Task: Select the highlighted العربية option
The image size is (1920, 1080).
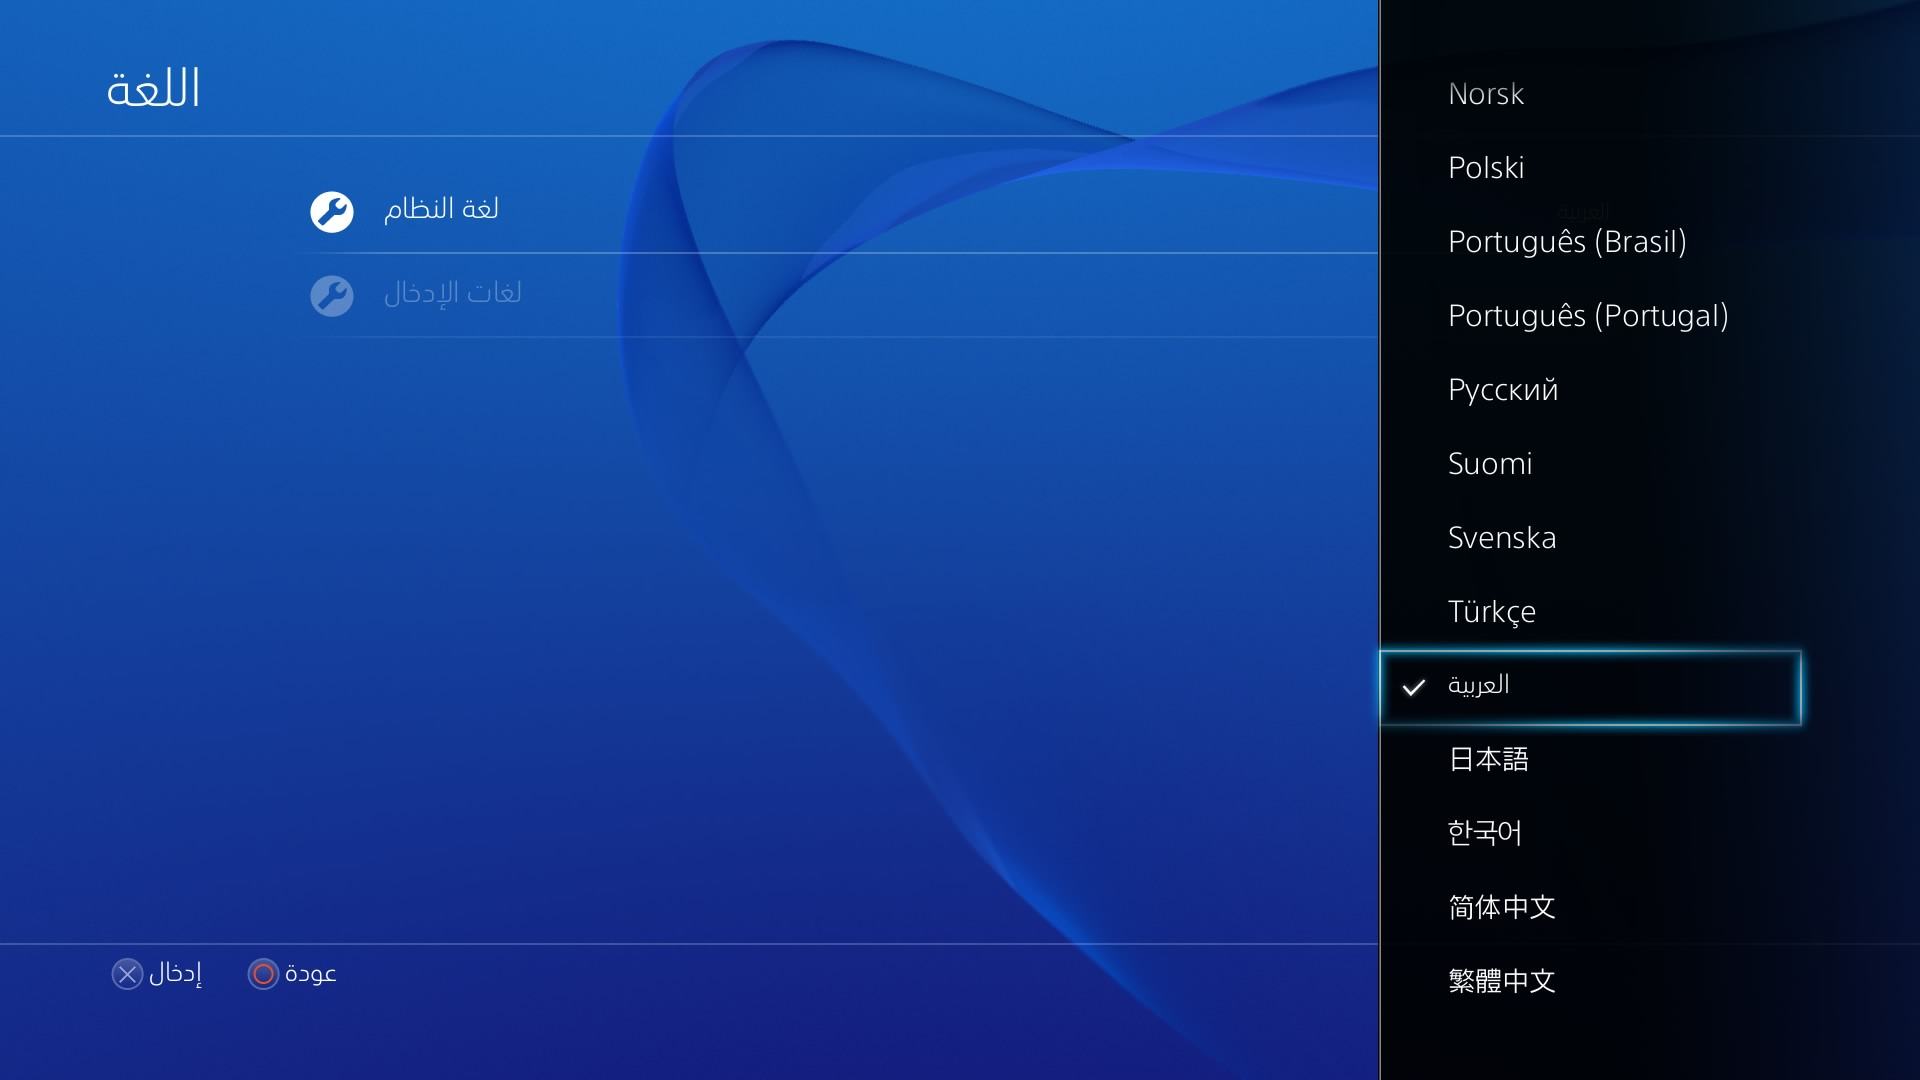Action: tap(1590, 687)
